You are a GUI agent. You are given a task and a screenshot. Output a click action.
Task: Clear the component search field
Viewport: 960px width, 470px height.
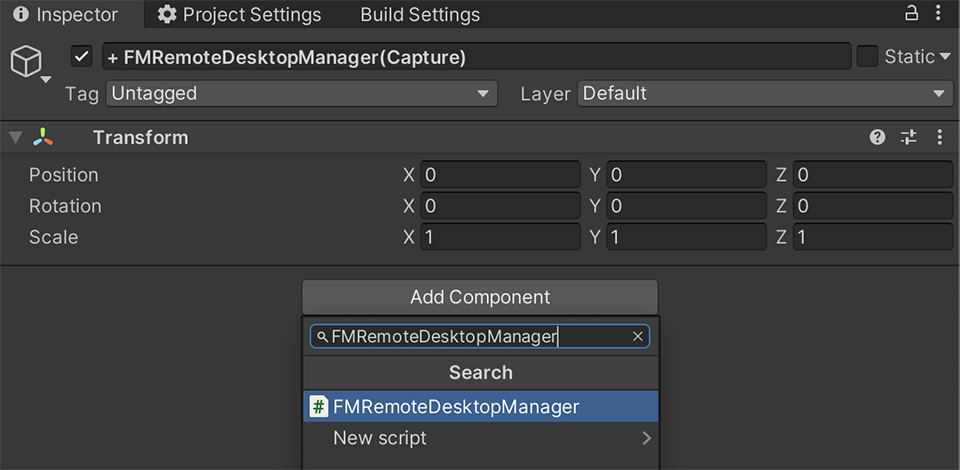[x=638, y=337]
